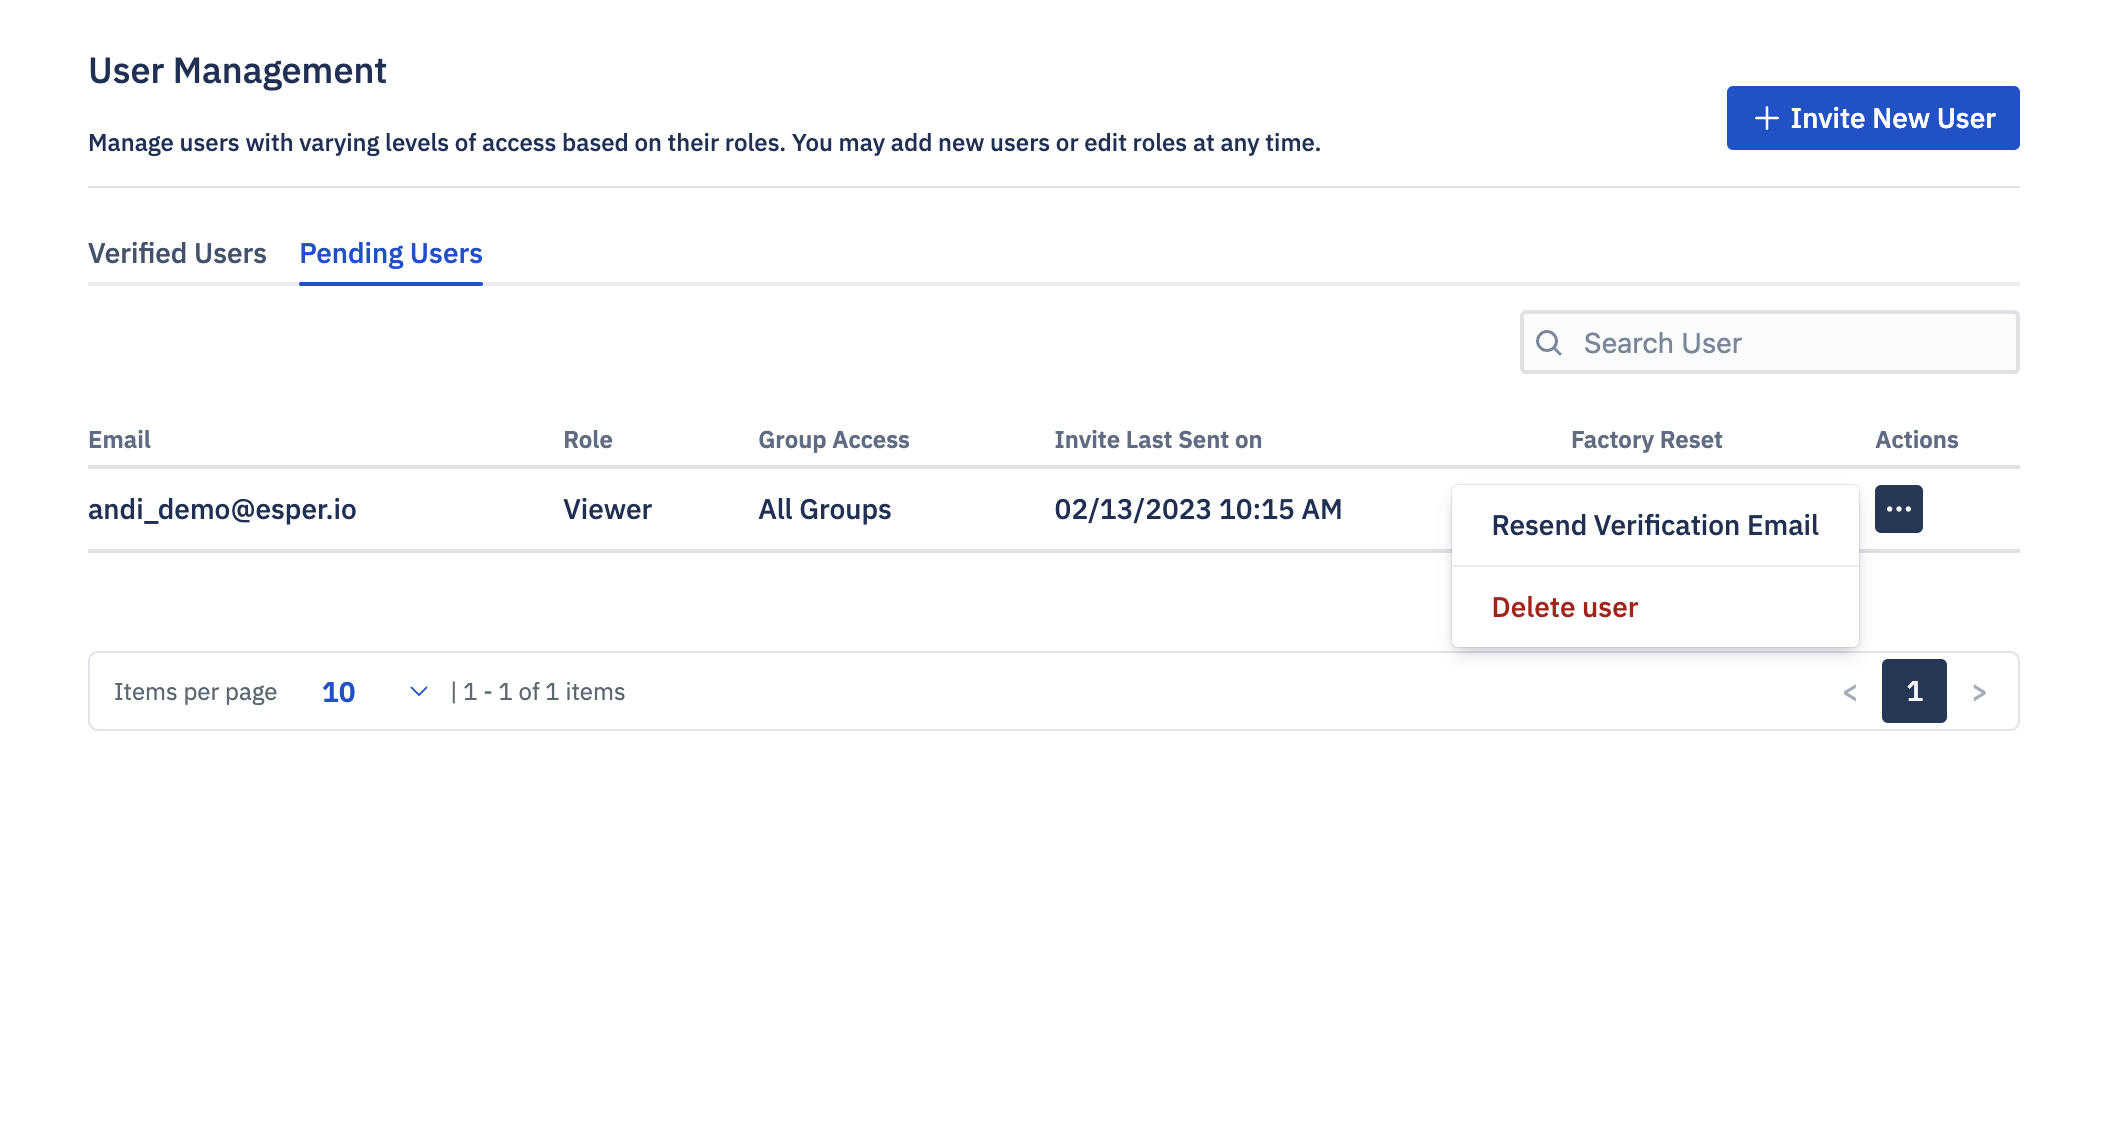Click the User Management heading
This screenshot has height=1122, width=2112.
(x=237, y=71)
